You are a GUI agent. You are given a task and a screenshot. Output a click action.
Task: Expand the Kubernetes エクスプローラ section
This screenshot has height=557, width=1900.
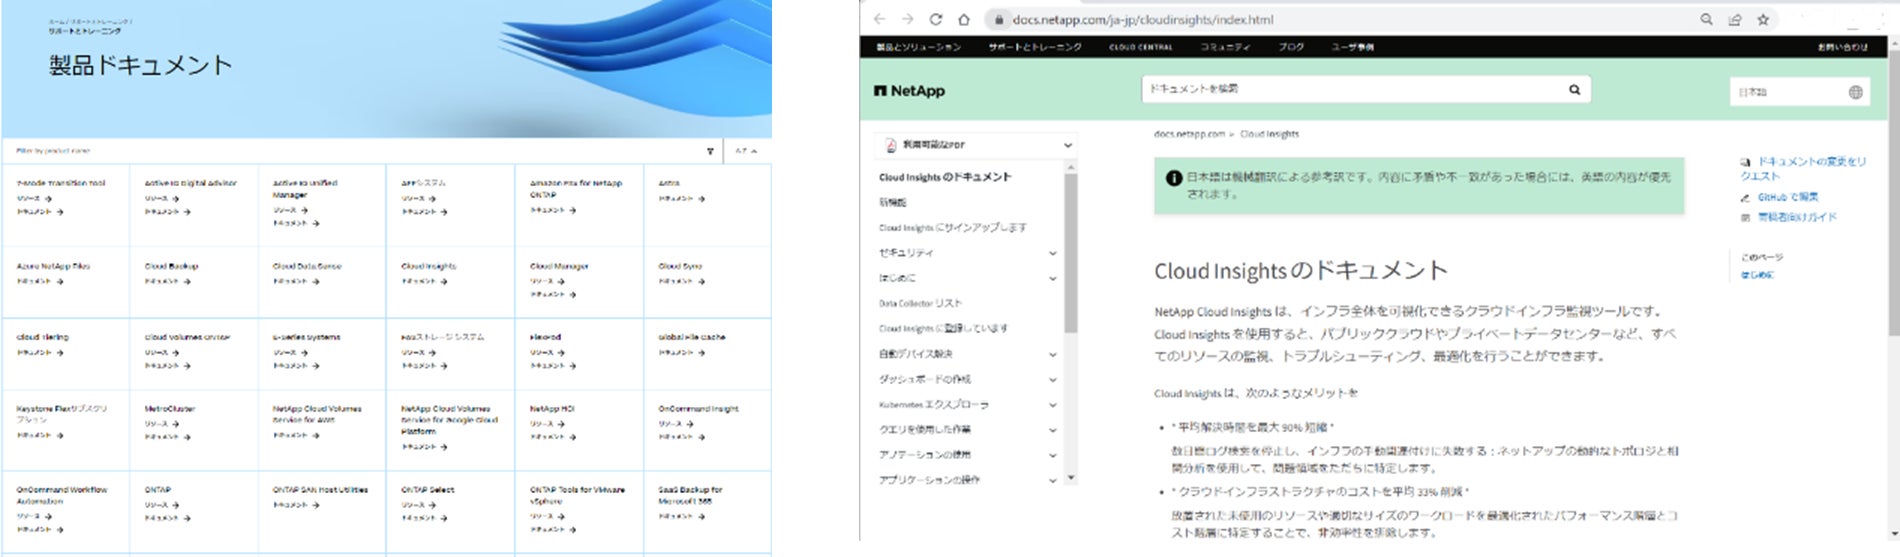click(x=1052, y=405)
